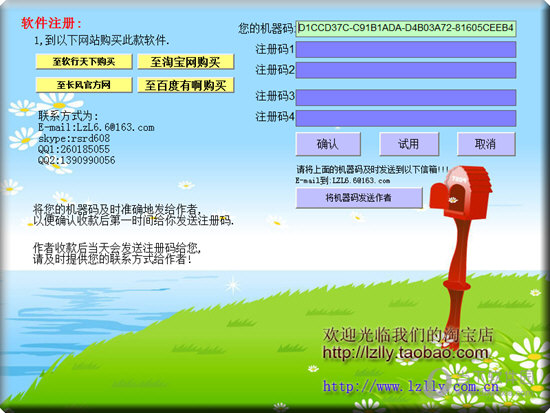This screenshot has width=550, height=413.
Task: Choose the 至百度有啊购买 button
Action: click(x=186, y=85)
